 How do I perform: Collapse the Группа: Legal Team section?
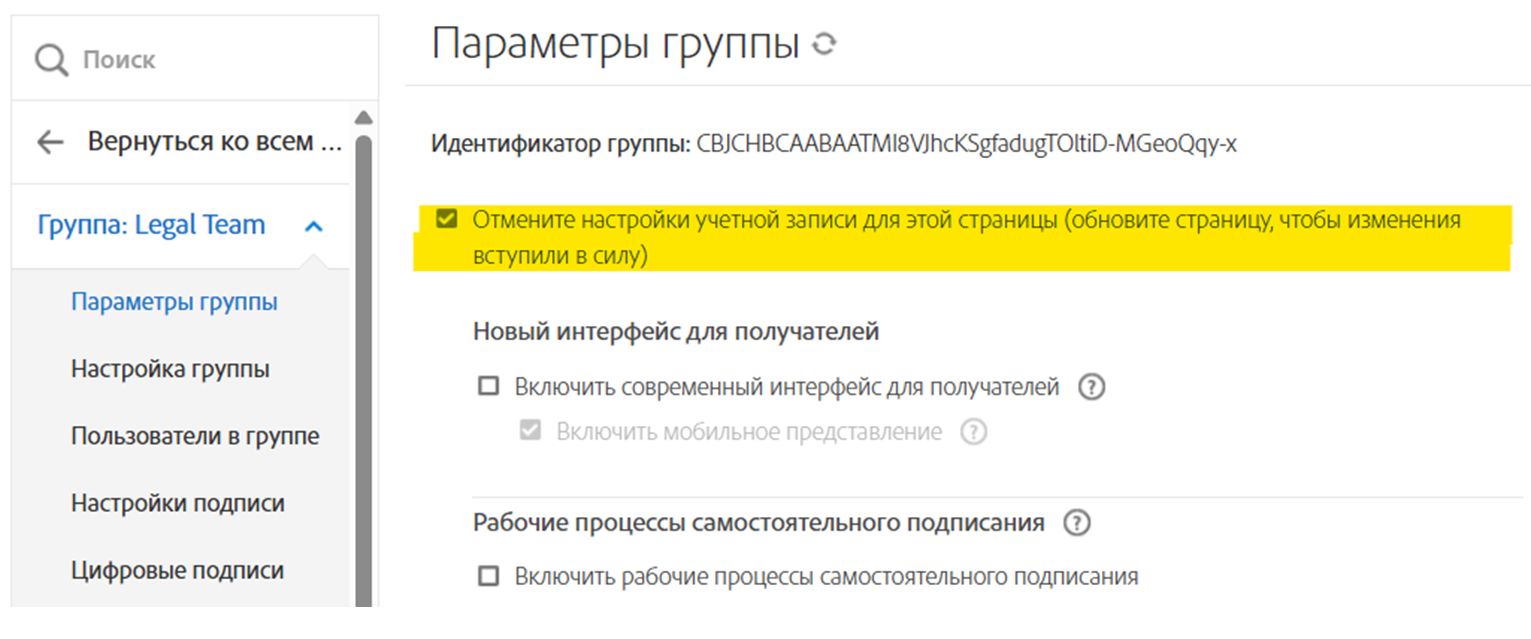pyautogui.click(x=314, y=225)
